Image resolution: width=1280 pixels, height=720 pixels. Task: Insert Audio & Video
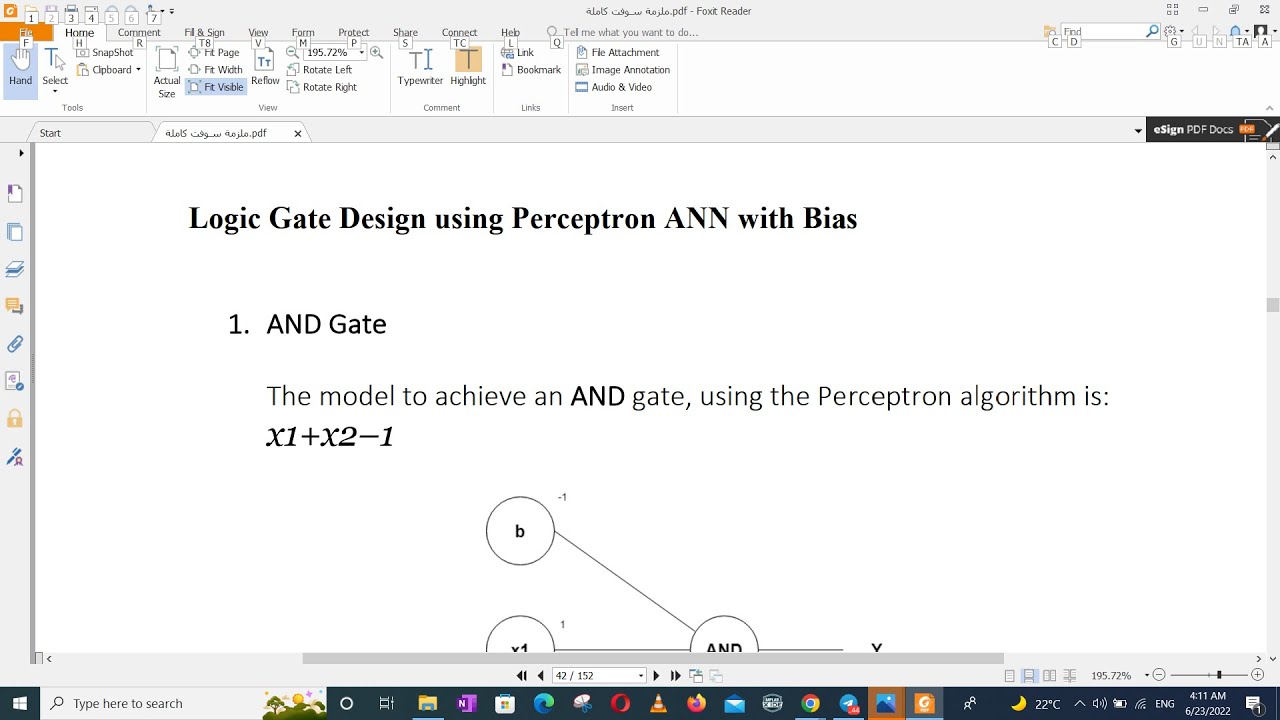[613, 87]
